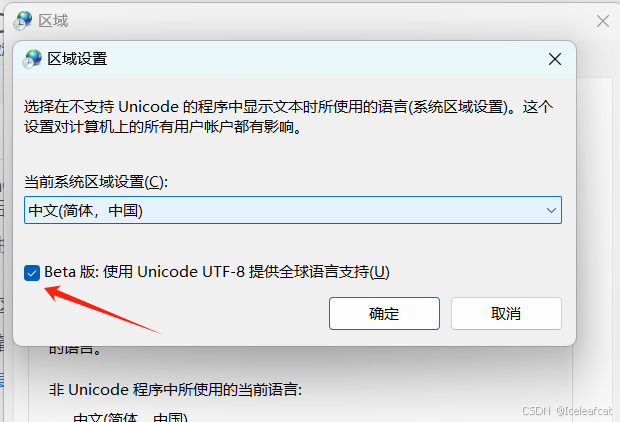Click the partially hidden 中文(简体，中国) text below the dialog
The height and width of the screenshot is (422, 620).
(130, 417)
